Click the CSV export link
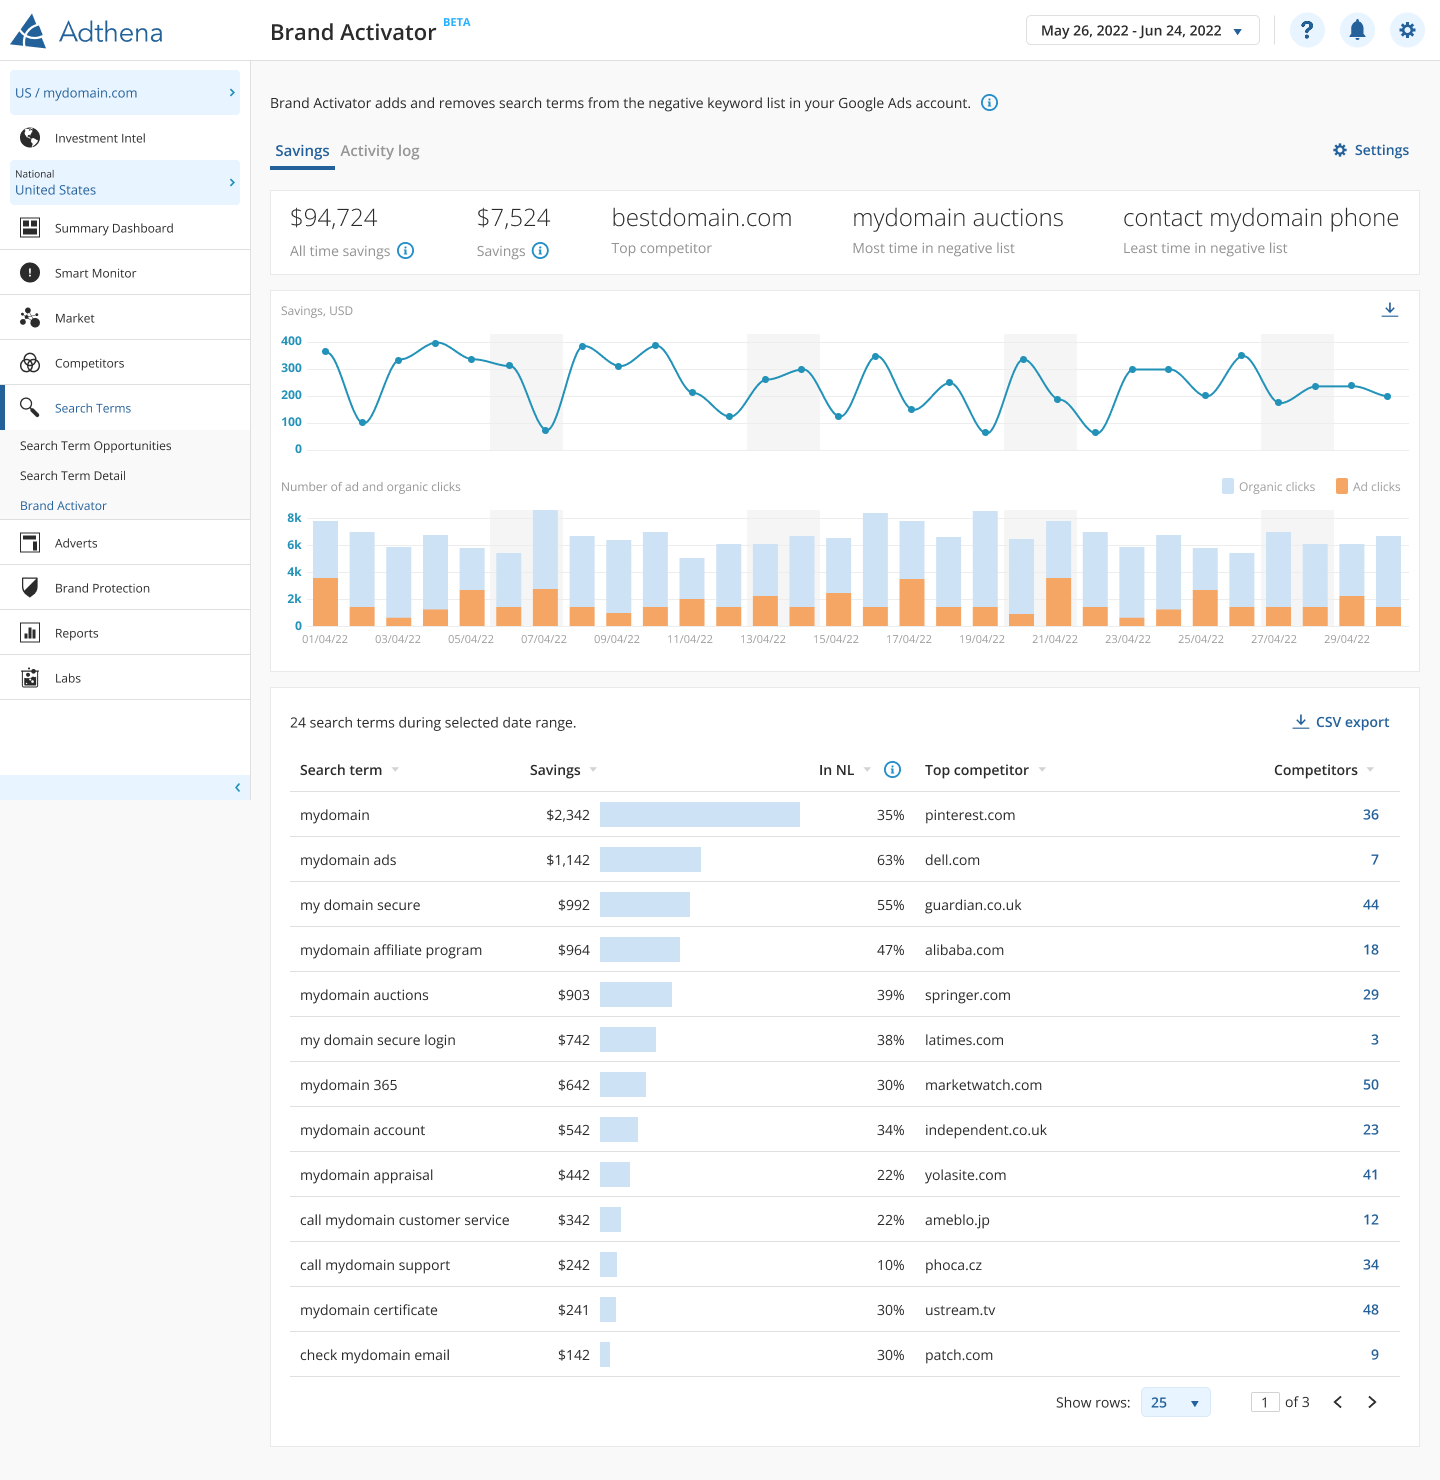This screenshot has height=1480, width=1440. tap(1341, 722)
